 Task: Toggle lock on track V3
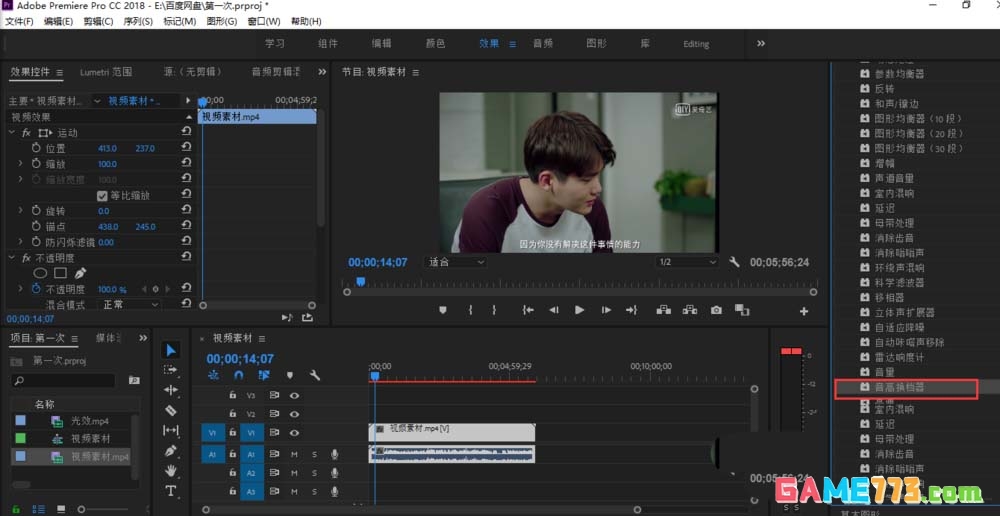click(x=233, y=395)
